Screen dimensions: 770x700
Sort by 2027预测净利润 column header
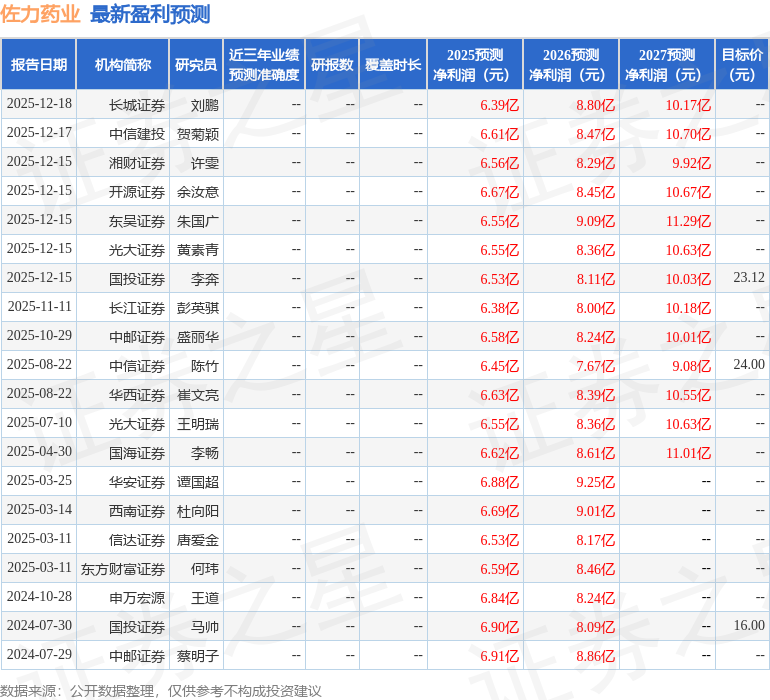click(667, 65)
